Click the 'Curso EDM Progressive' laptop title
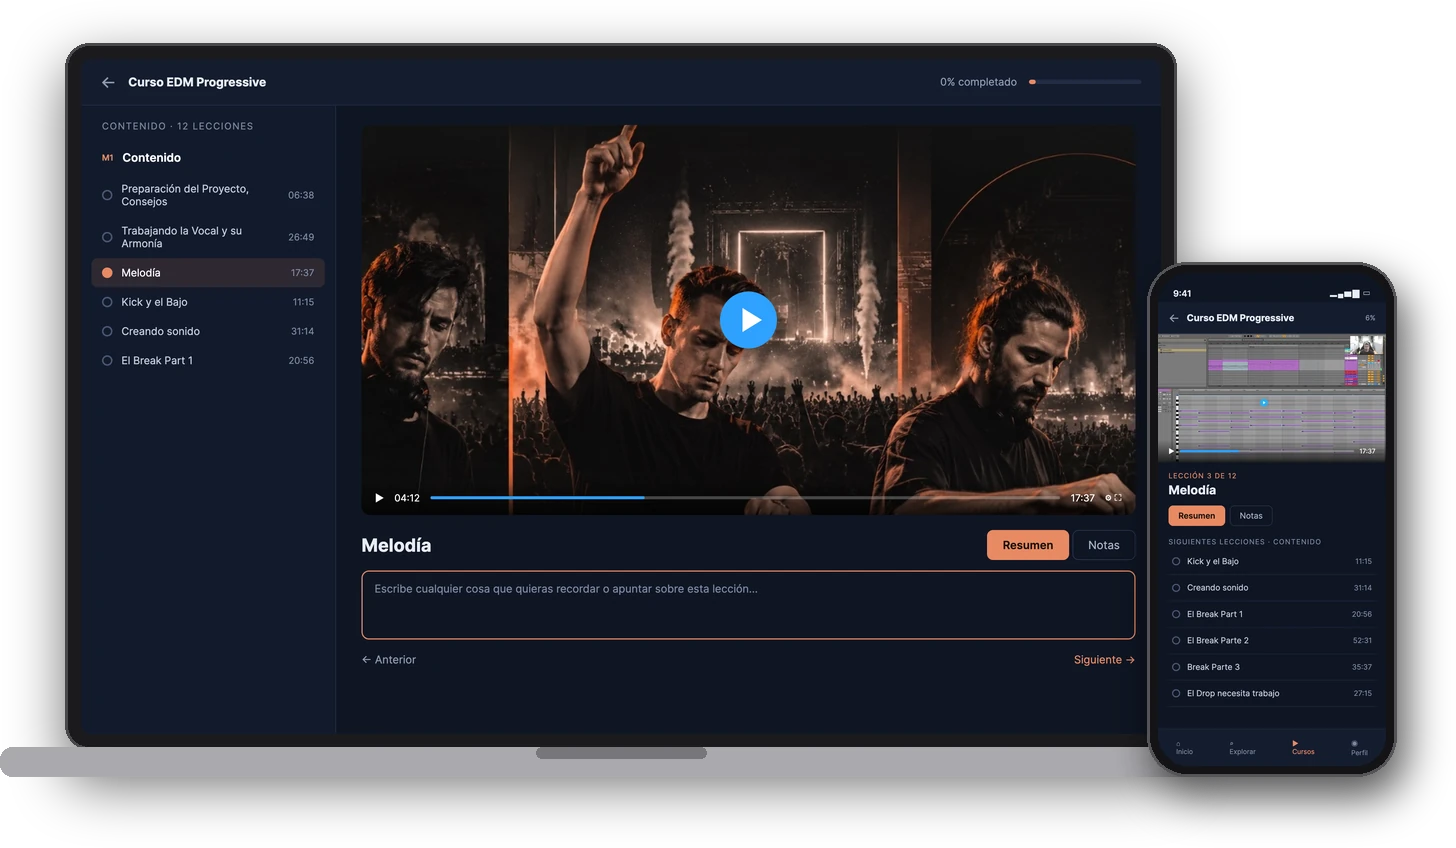The image size is (1456, 848). point(197,82)
